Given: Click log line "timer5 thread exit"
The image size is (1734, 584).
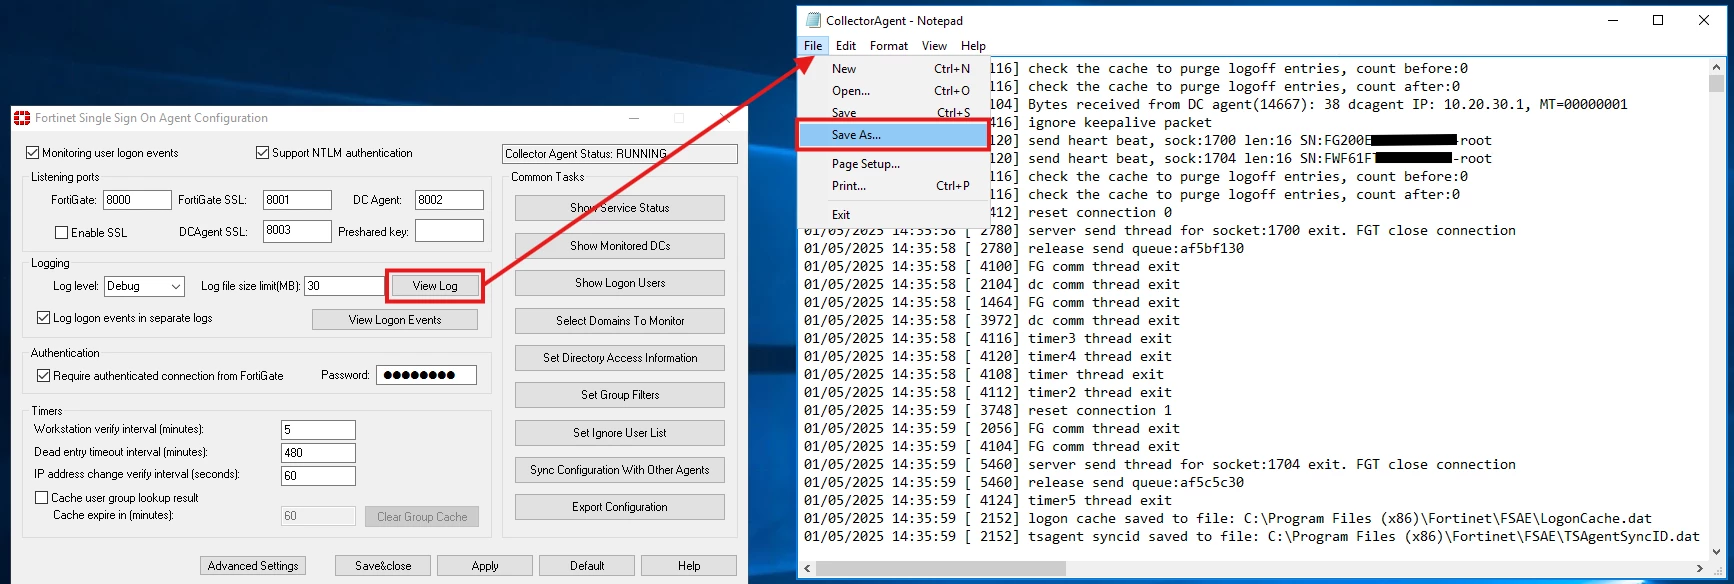Looking at the screenshot, I should pyautogui.click(x=988, y=500).
